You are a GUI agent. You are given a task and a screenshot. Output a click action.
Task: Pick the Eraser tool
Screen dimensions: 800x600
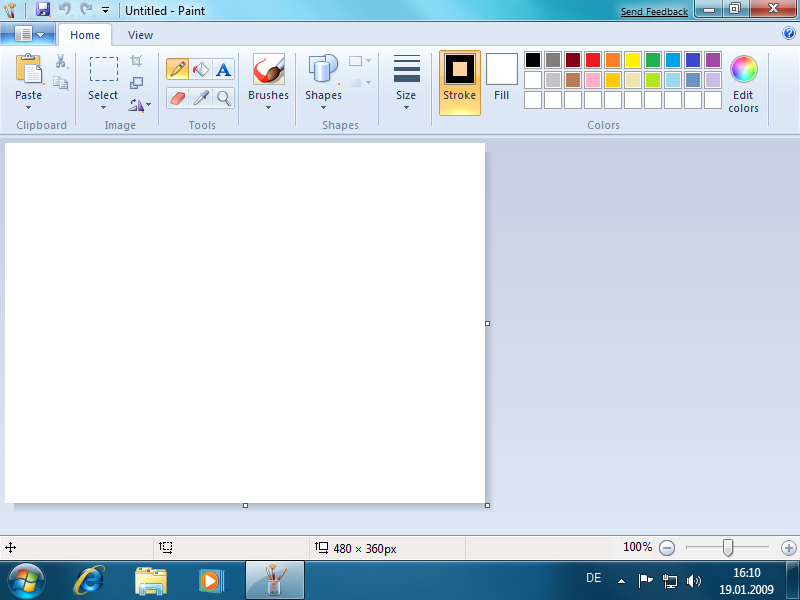point(177,97)
